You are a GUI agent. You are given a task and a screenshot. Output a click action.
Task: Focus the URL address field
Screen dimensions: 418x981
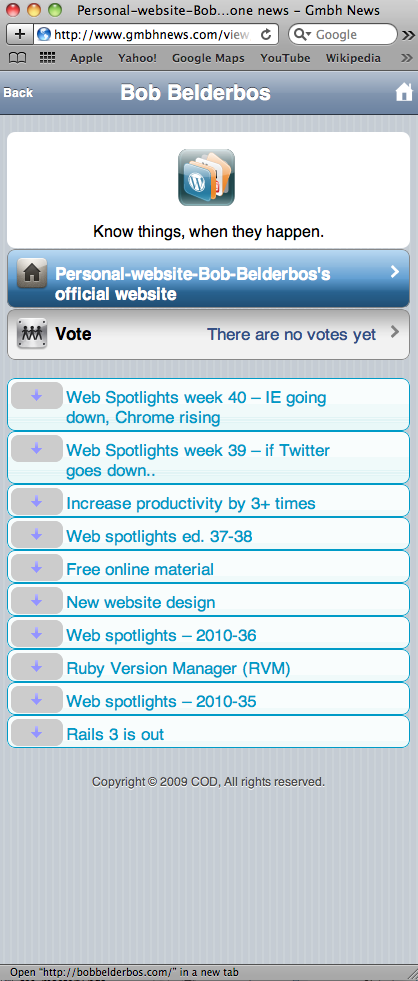(155, 34)
